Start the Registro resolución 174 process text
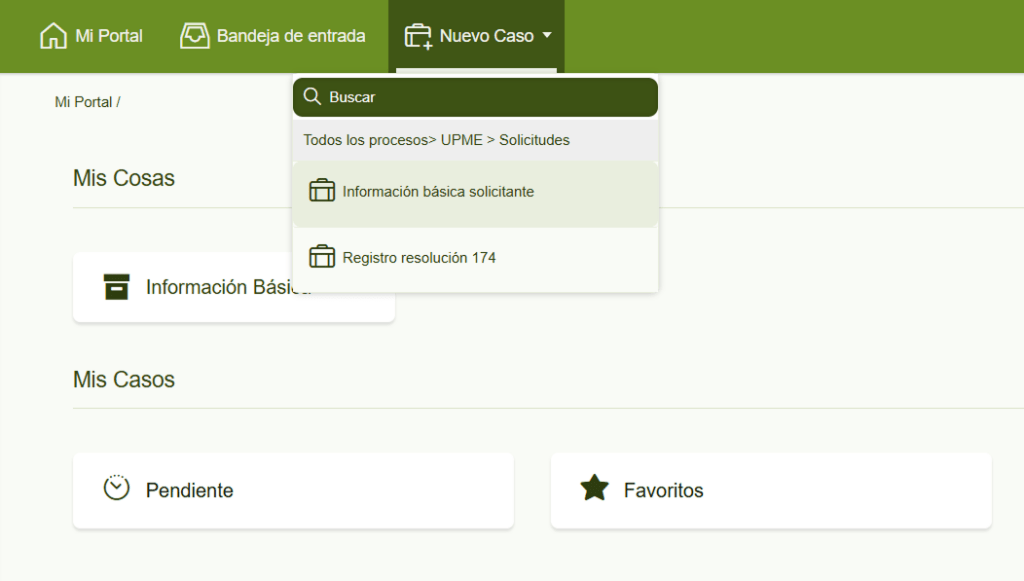This screenshot has height=581, width=1024. [x=419, y=257]
